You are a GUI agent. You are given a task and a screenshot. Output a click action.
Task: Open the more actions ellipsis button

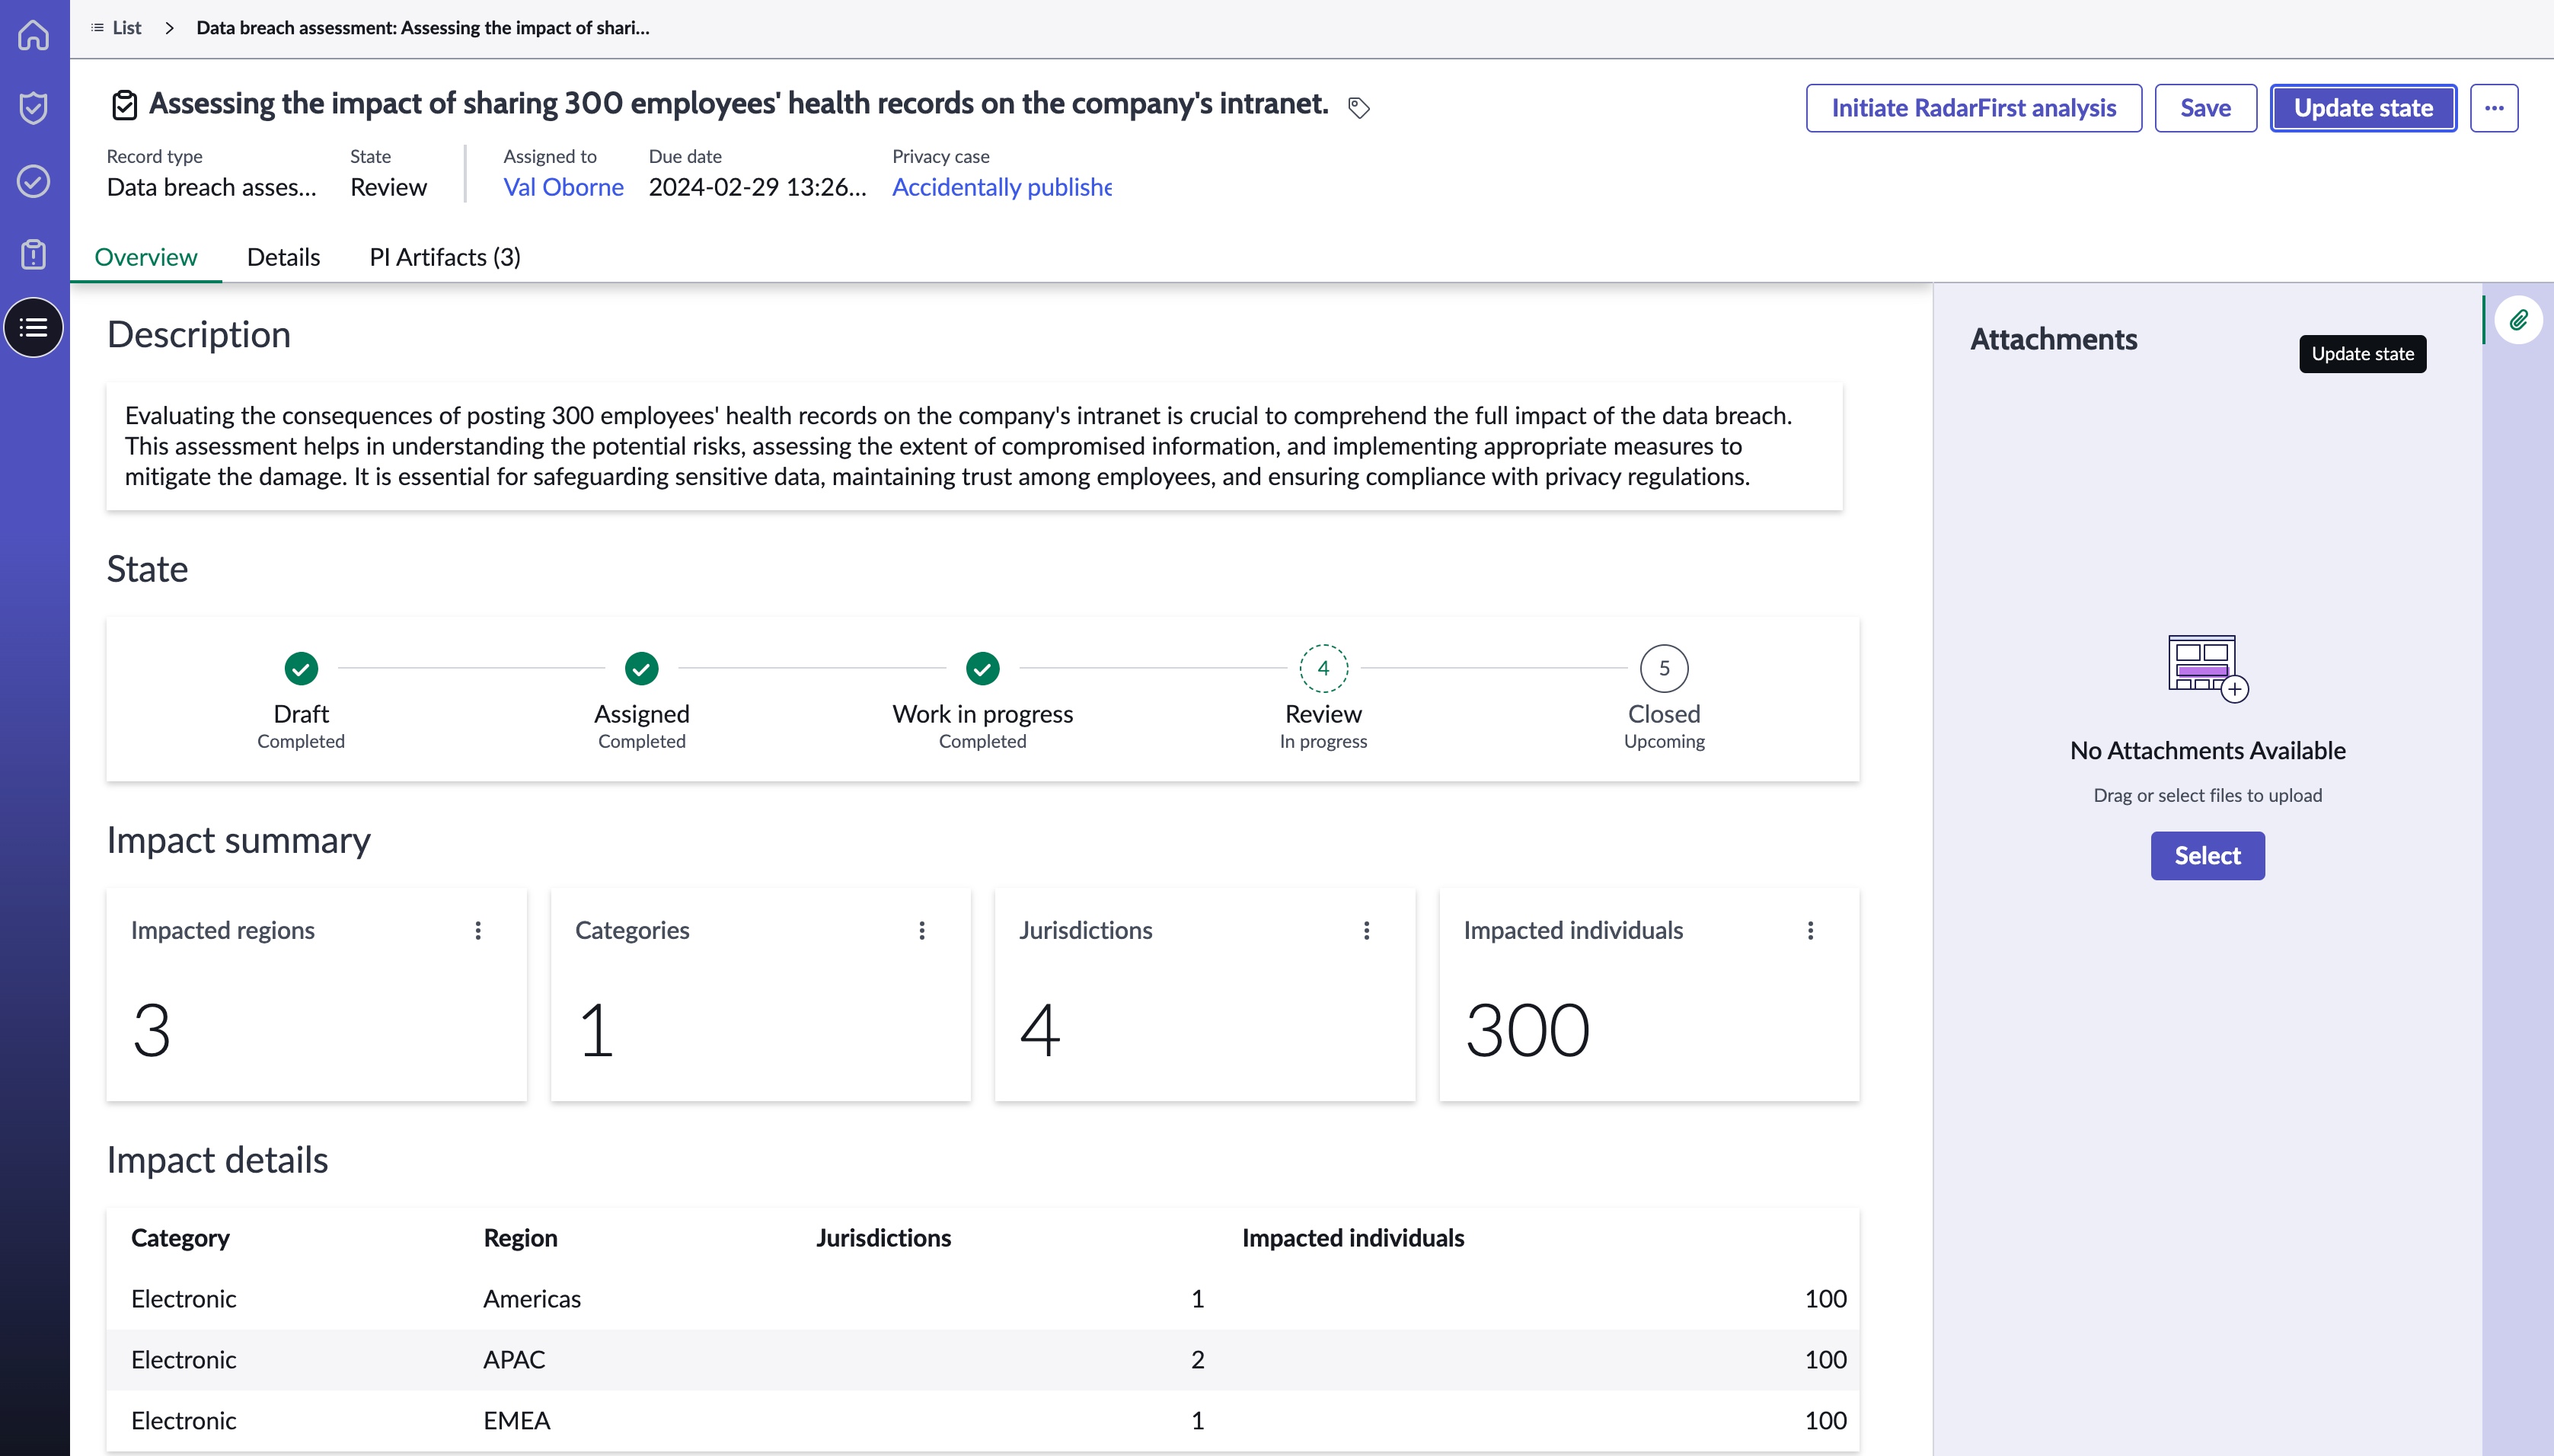point(2494,108)
